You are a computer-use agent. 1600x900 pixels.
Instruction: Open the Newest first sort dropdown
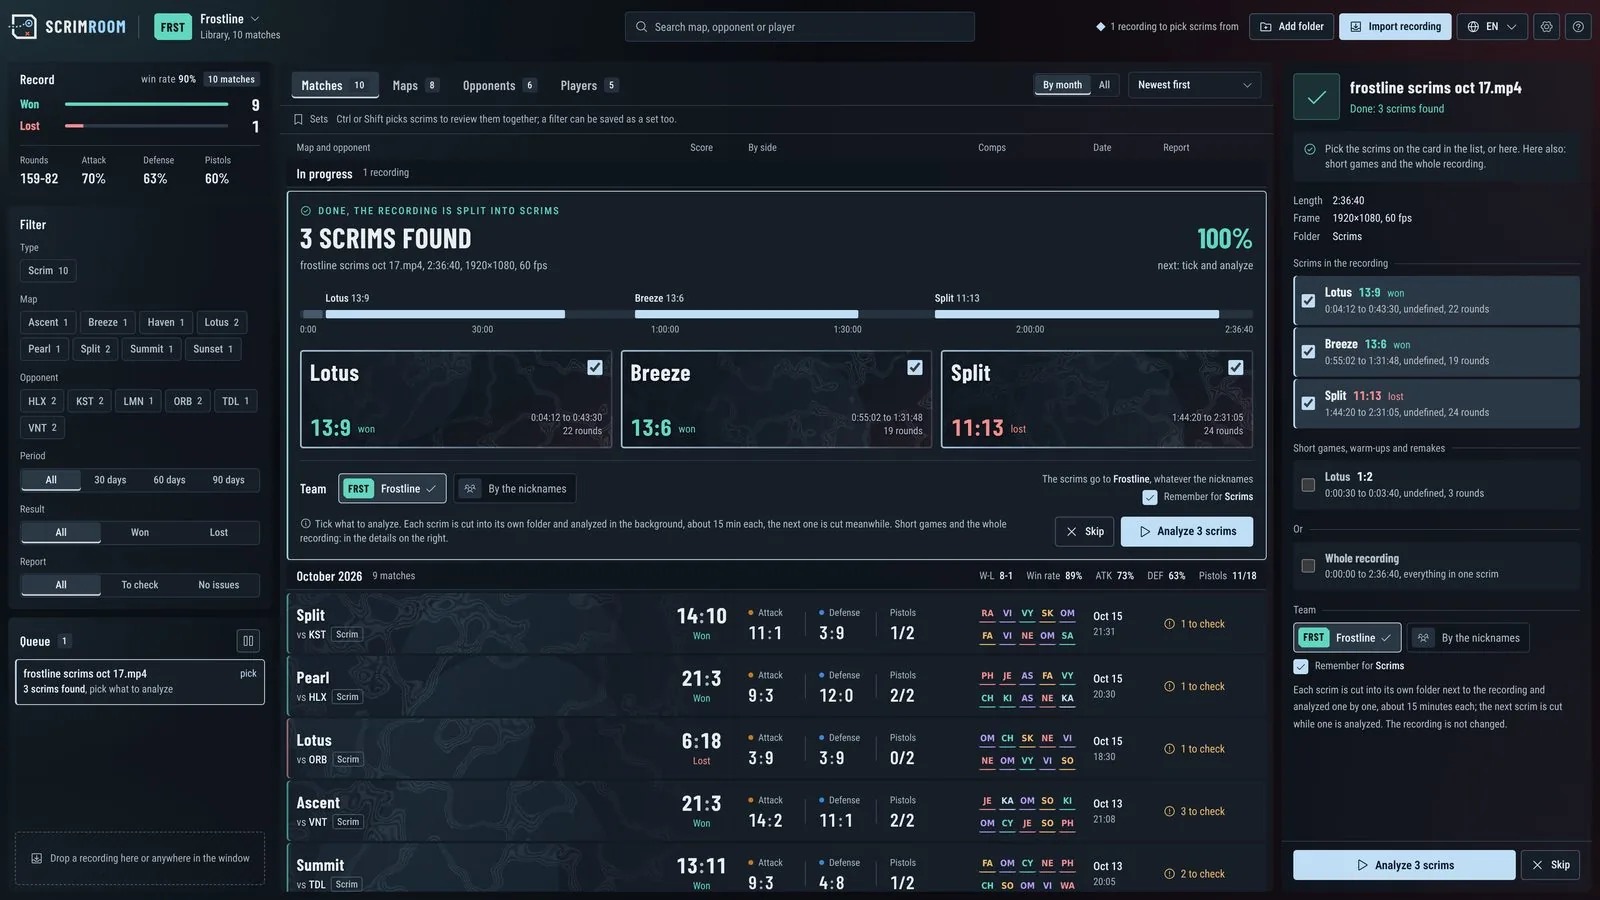click(1194, 85)
